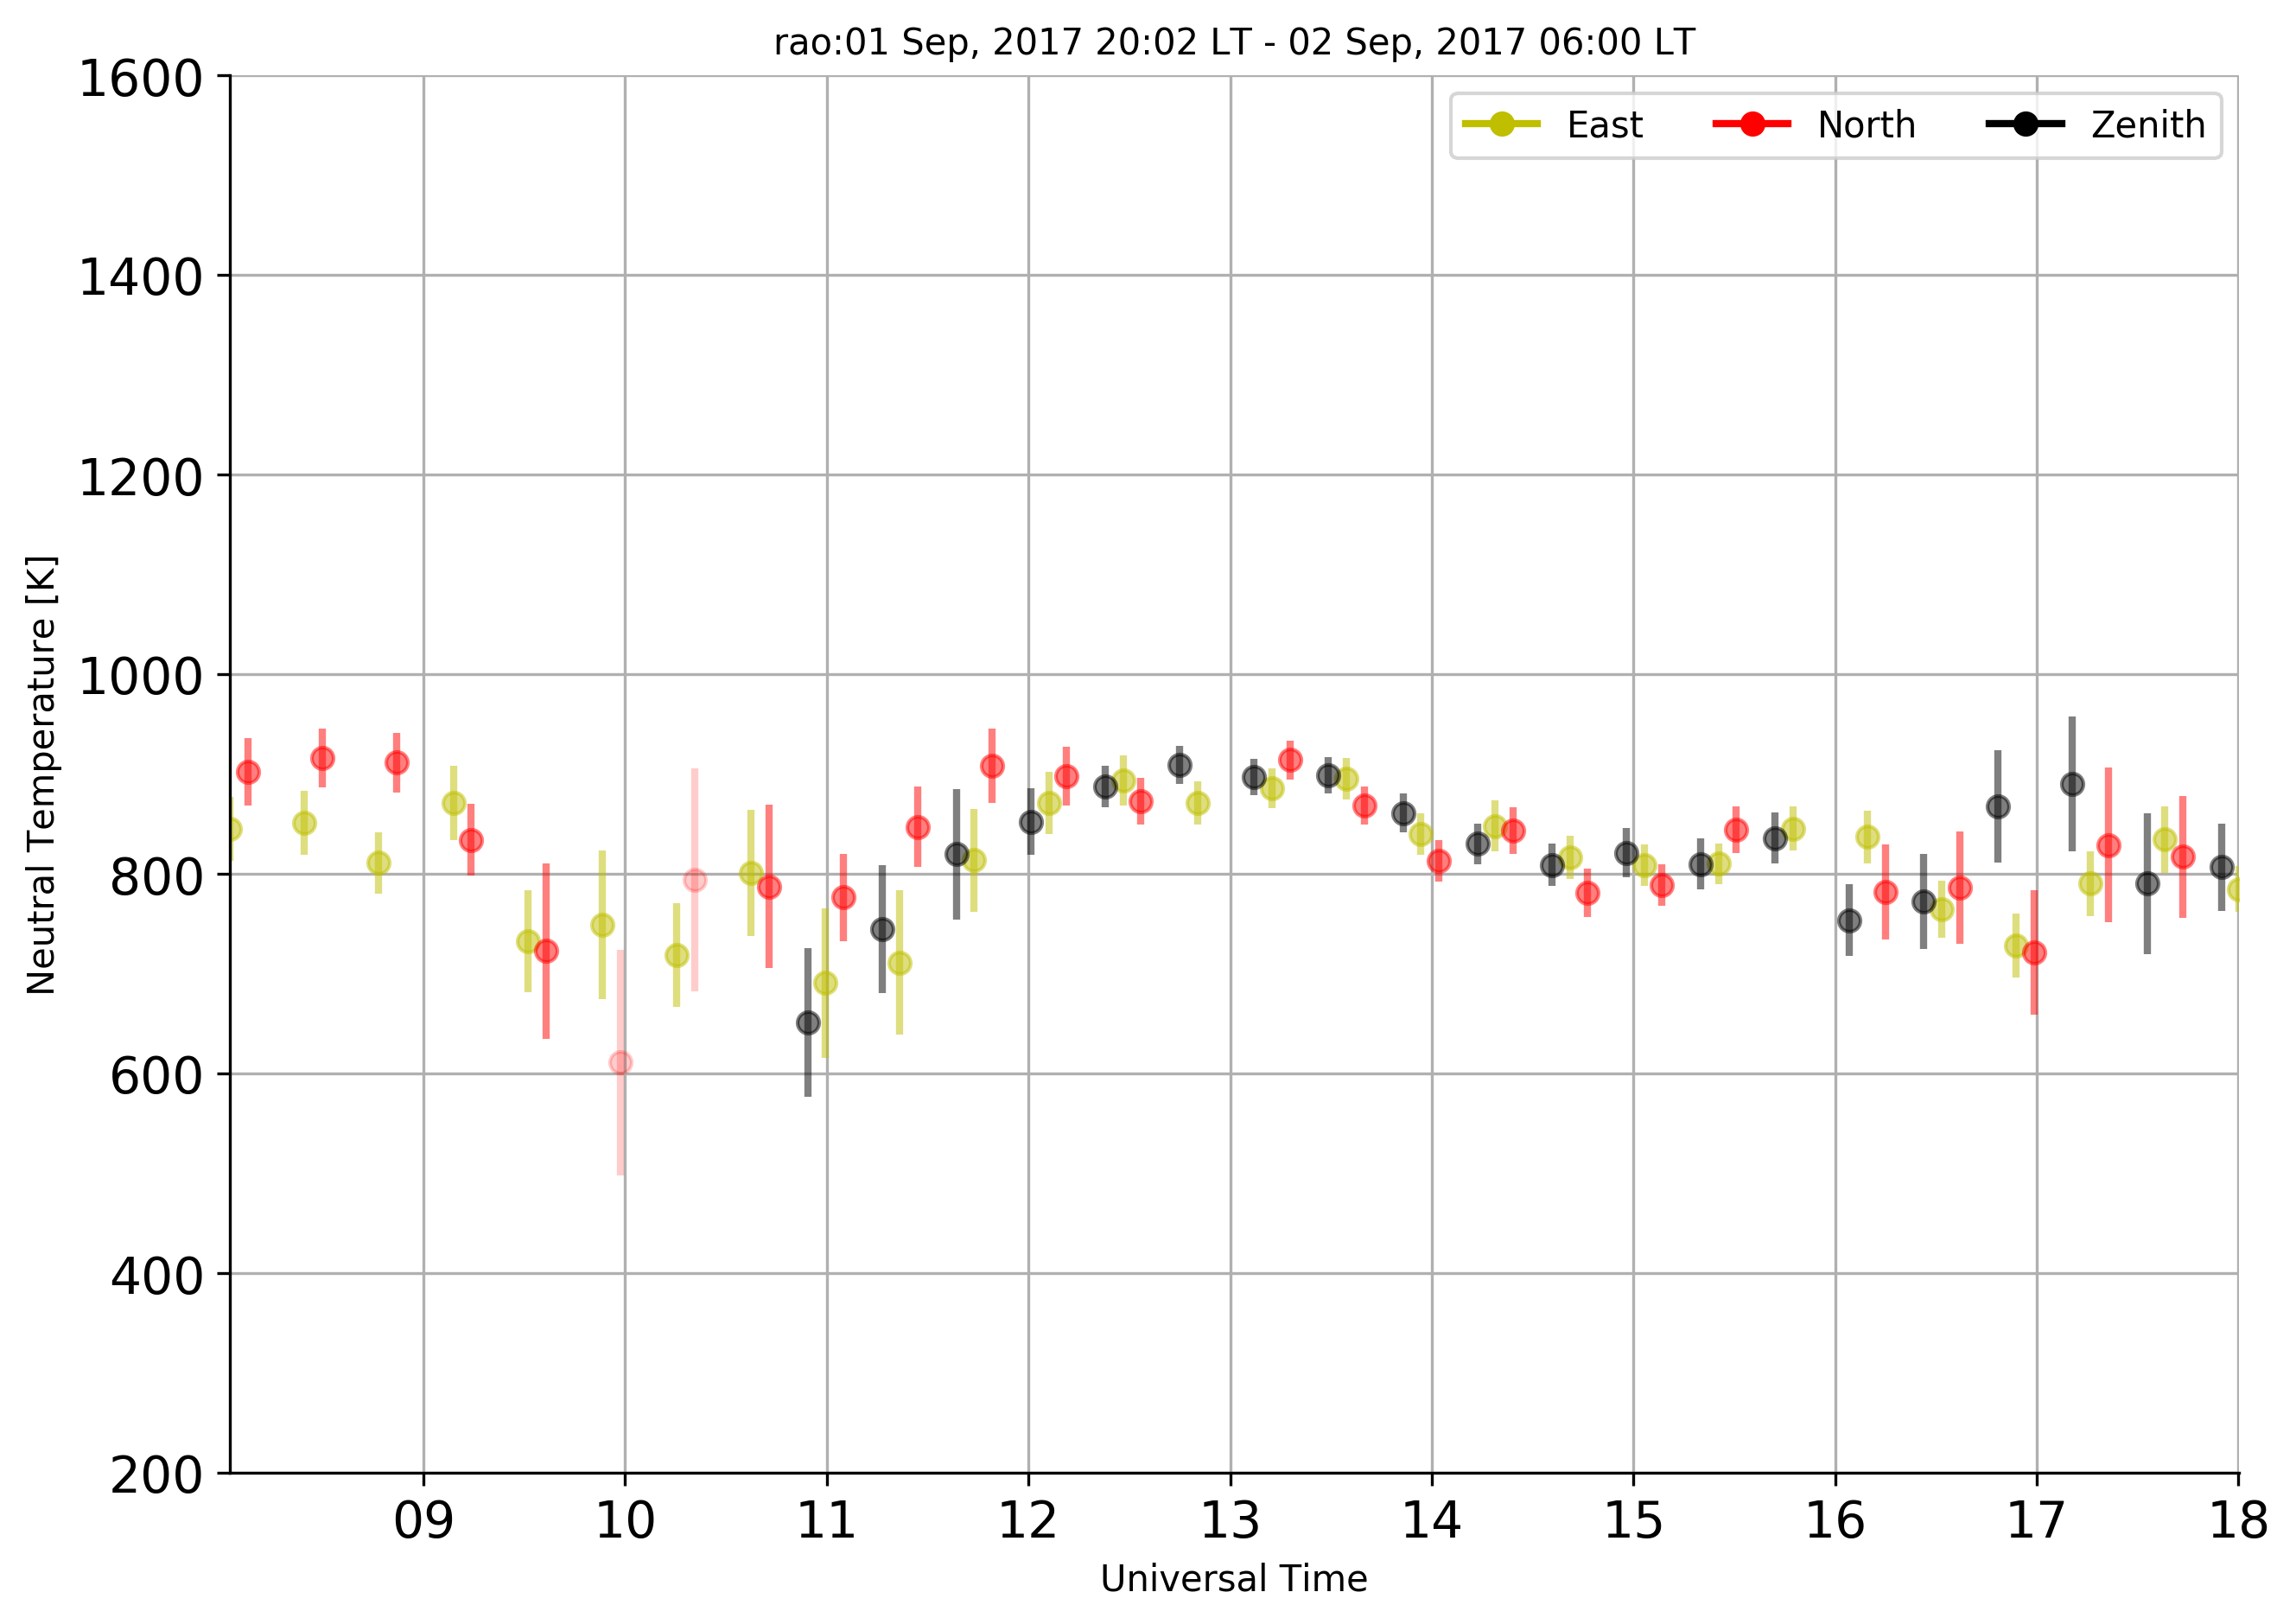Click the x-axis tick label '13'

[x=1230, y=1522]
